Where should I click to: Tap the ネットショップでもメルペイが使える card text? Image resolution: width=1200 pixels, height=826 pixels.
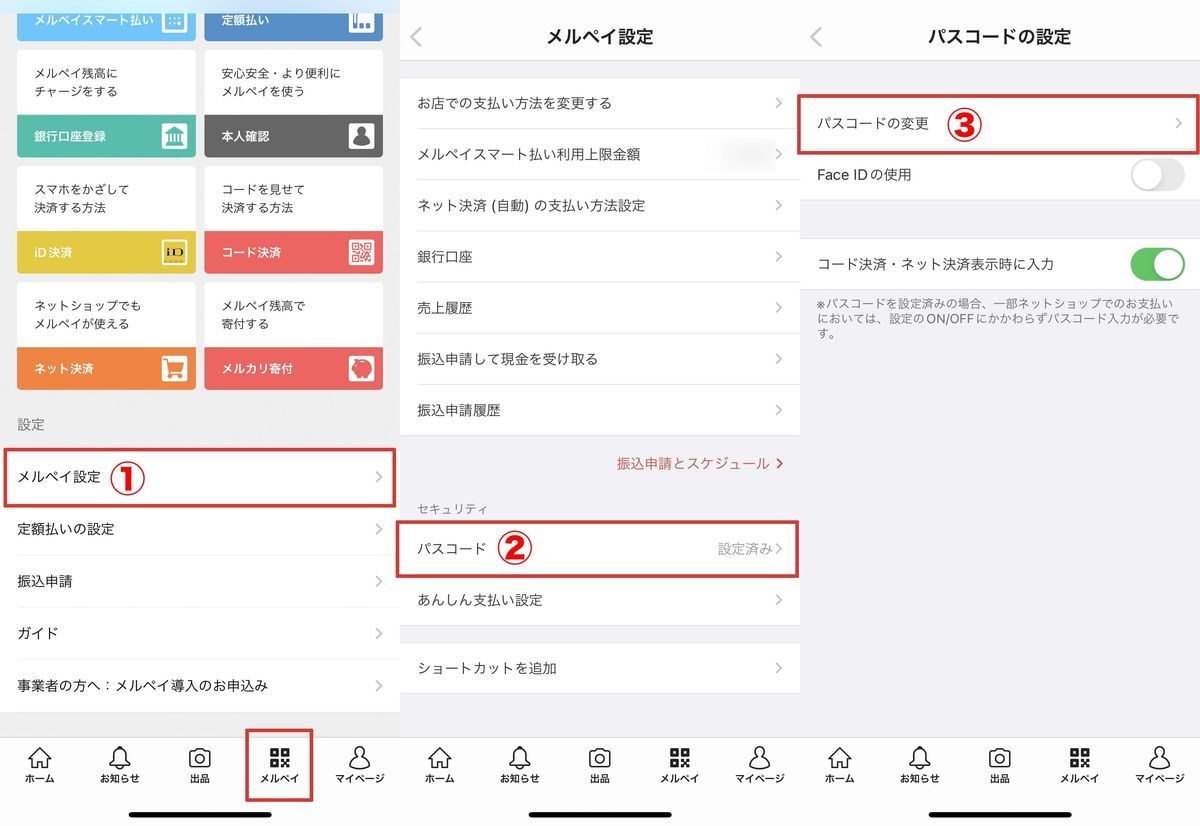pyautogui.click(x=88, y=315)
